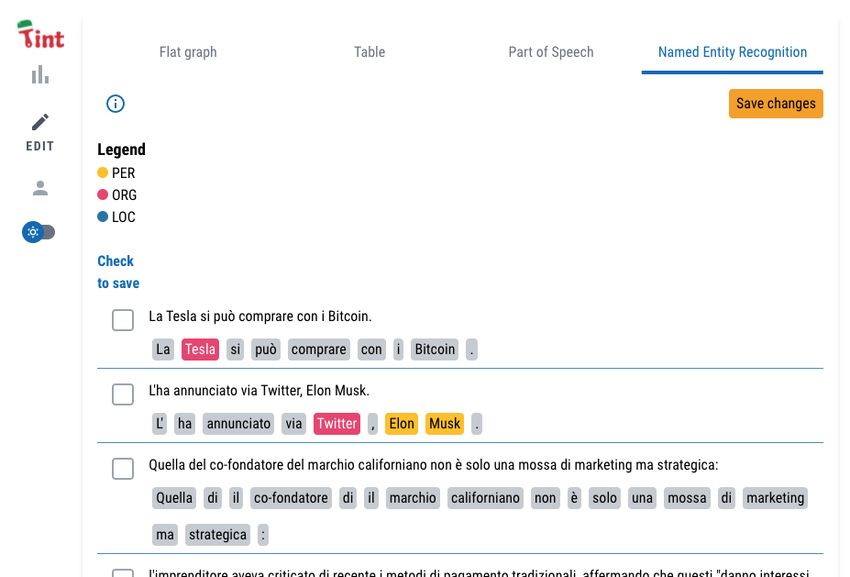Check the 'Quella del co-fondatore' sentence box
Viewport: 850px width, 577px height.
pos(123,469)
